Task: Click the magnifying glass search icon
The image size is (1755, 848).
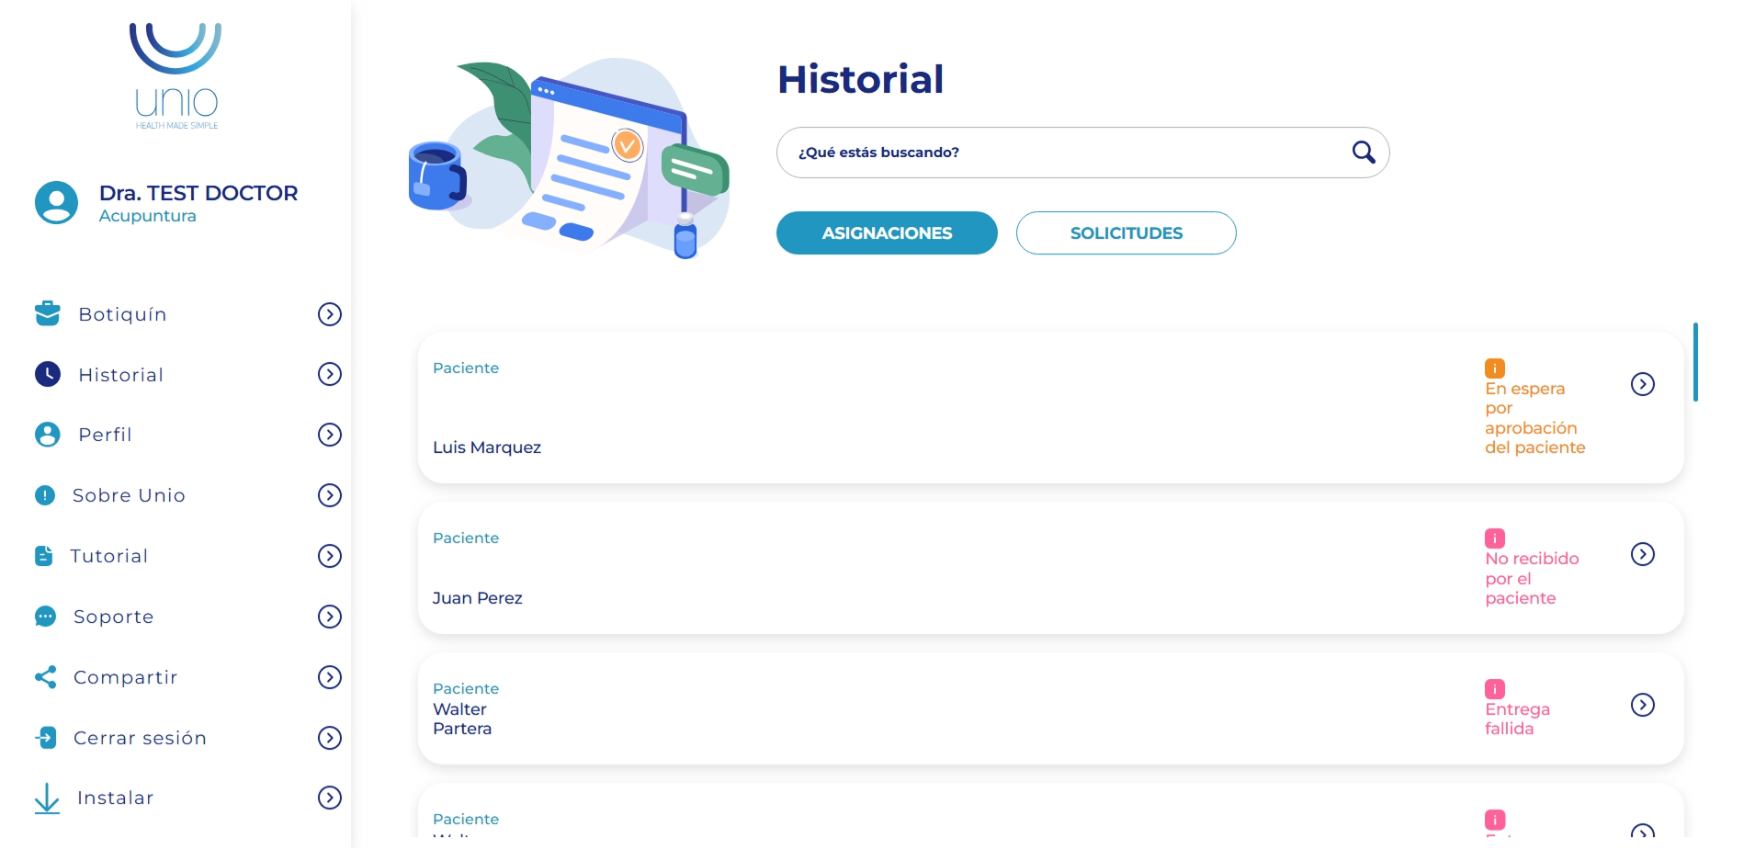Action: pos(1363,152)
